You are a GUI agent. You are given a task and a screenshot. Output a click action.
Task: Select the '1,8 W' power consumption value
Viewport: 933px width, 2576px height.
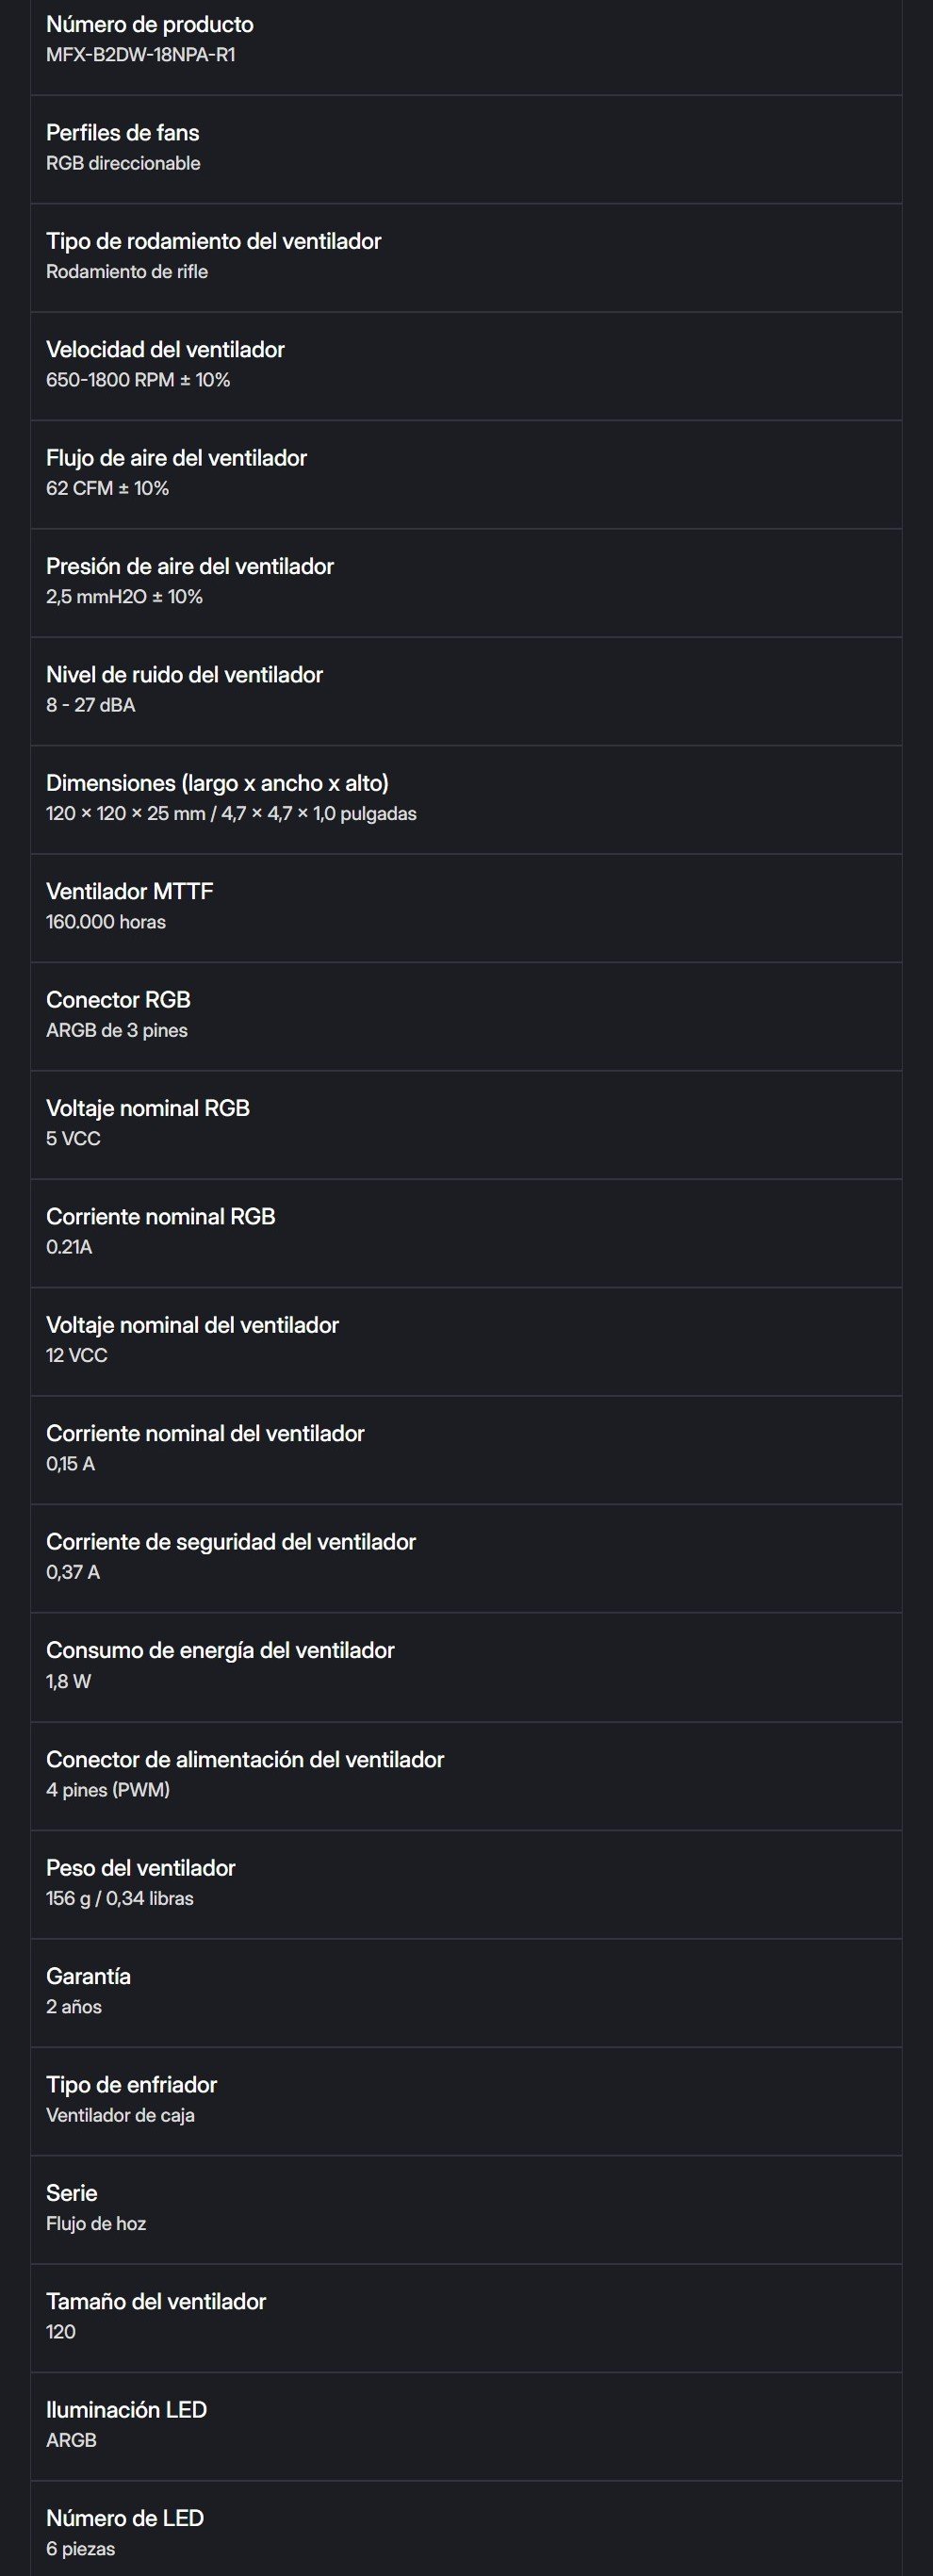[68, 1681]
